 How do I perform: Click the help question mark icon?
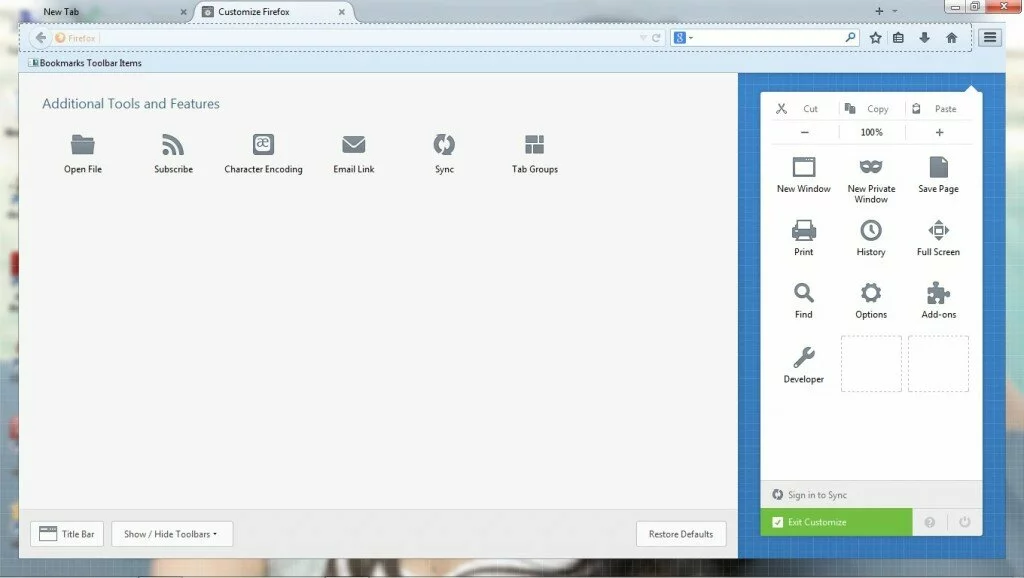929,522
